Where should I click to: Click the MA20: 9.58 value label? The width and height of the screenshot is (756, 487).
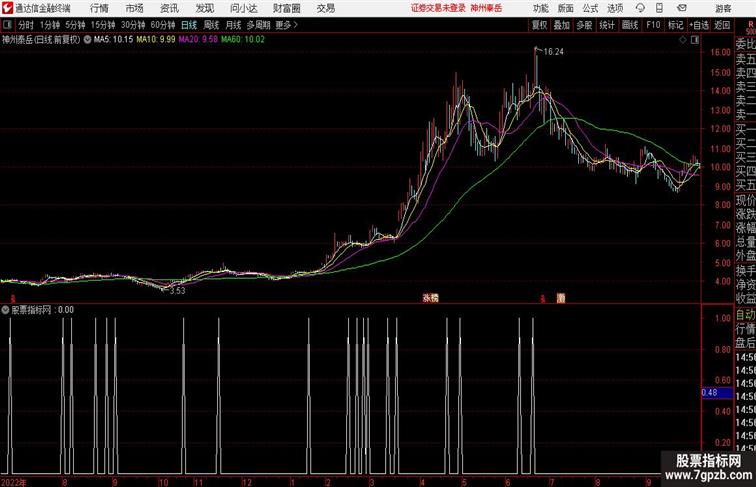click(x=198, y=40)
